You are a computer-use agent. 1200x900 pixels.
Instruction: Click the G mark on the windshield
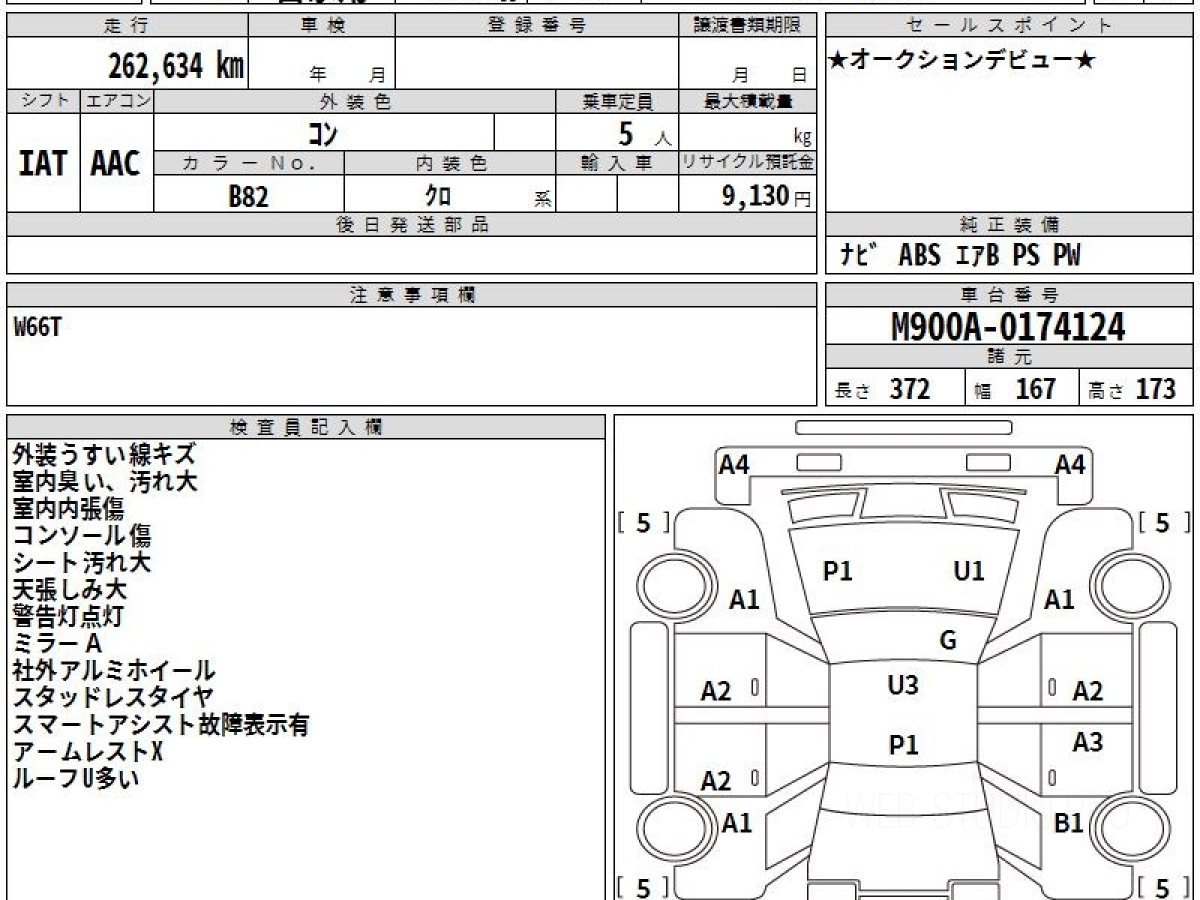click(x=948, y=641)
